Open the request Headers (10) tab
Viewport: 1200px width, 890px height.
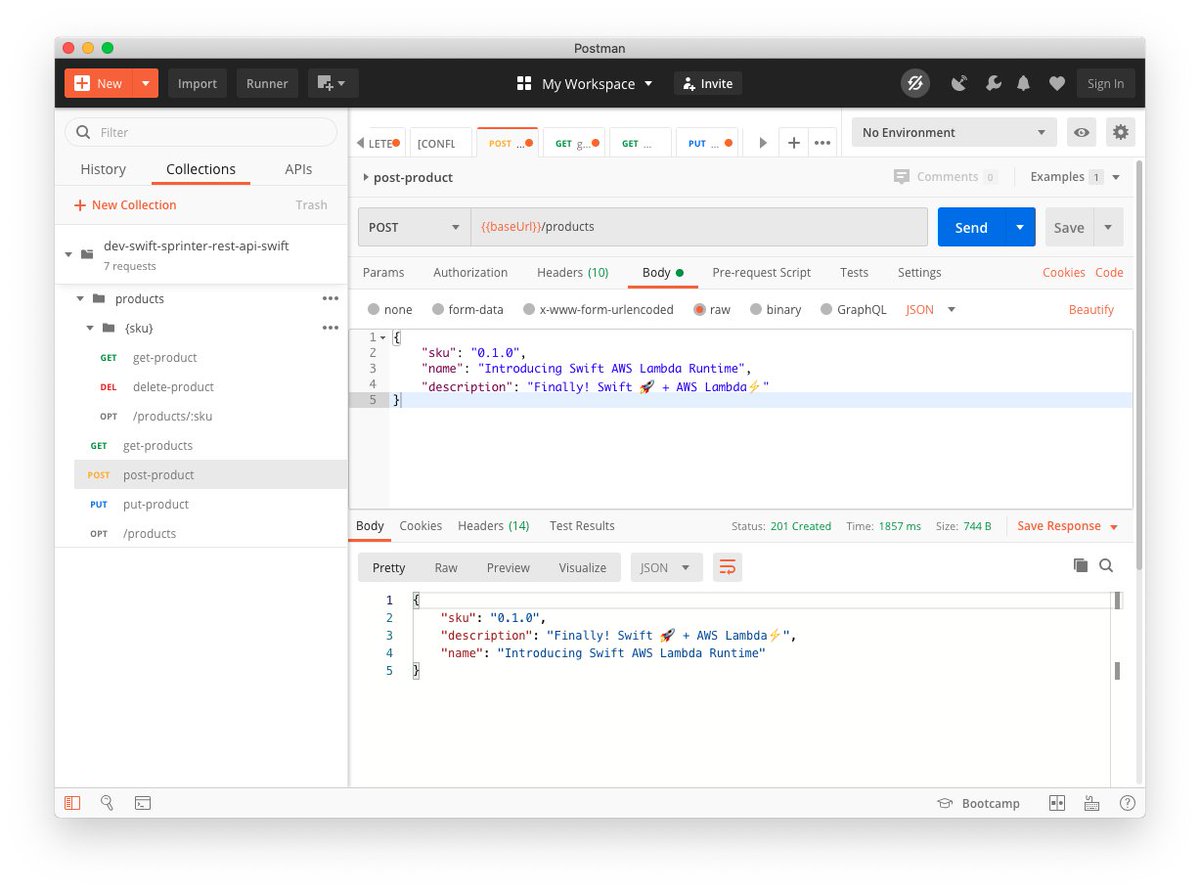(572, 272)
